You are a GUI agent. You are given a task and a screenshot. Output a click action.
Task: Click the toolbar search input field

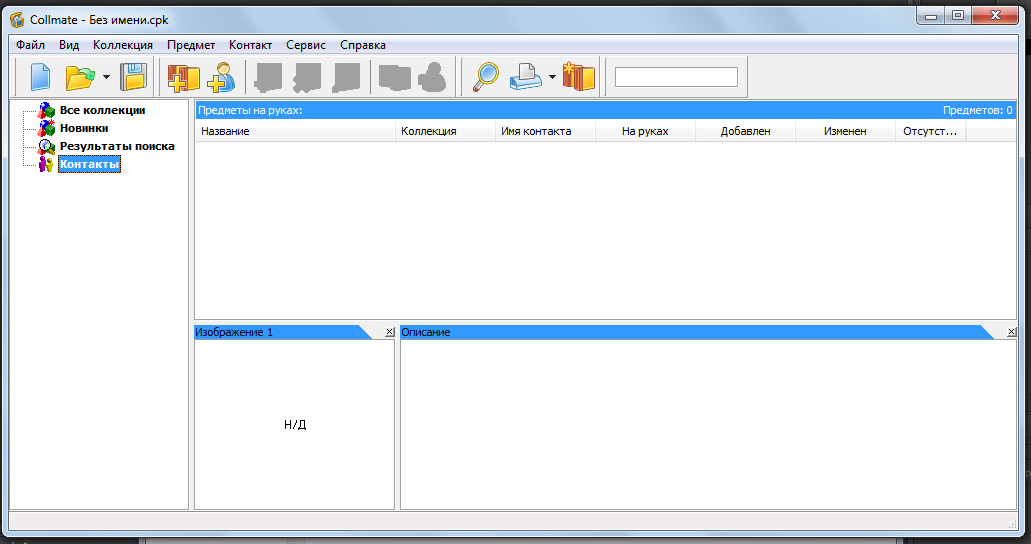click(x=676, y=77)
